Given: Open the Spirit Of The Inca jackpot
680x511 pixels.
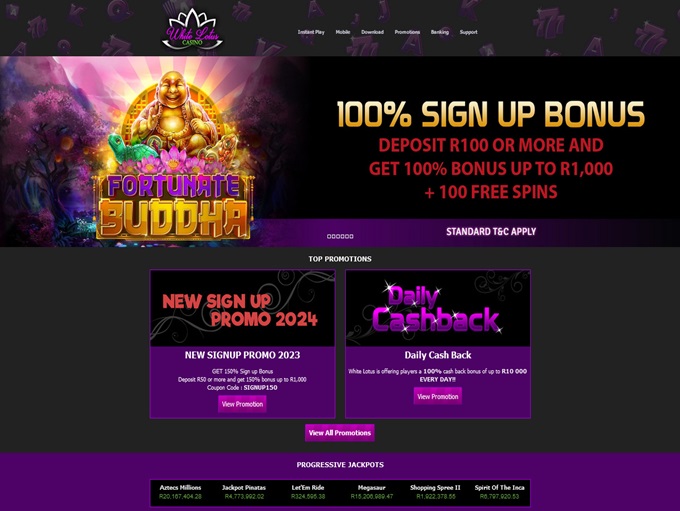Looking at the screenshot, I should pyautogui.click(x=500, y=492).
